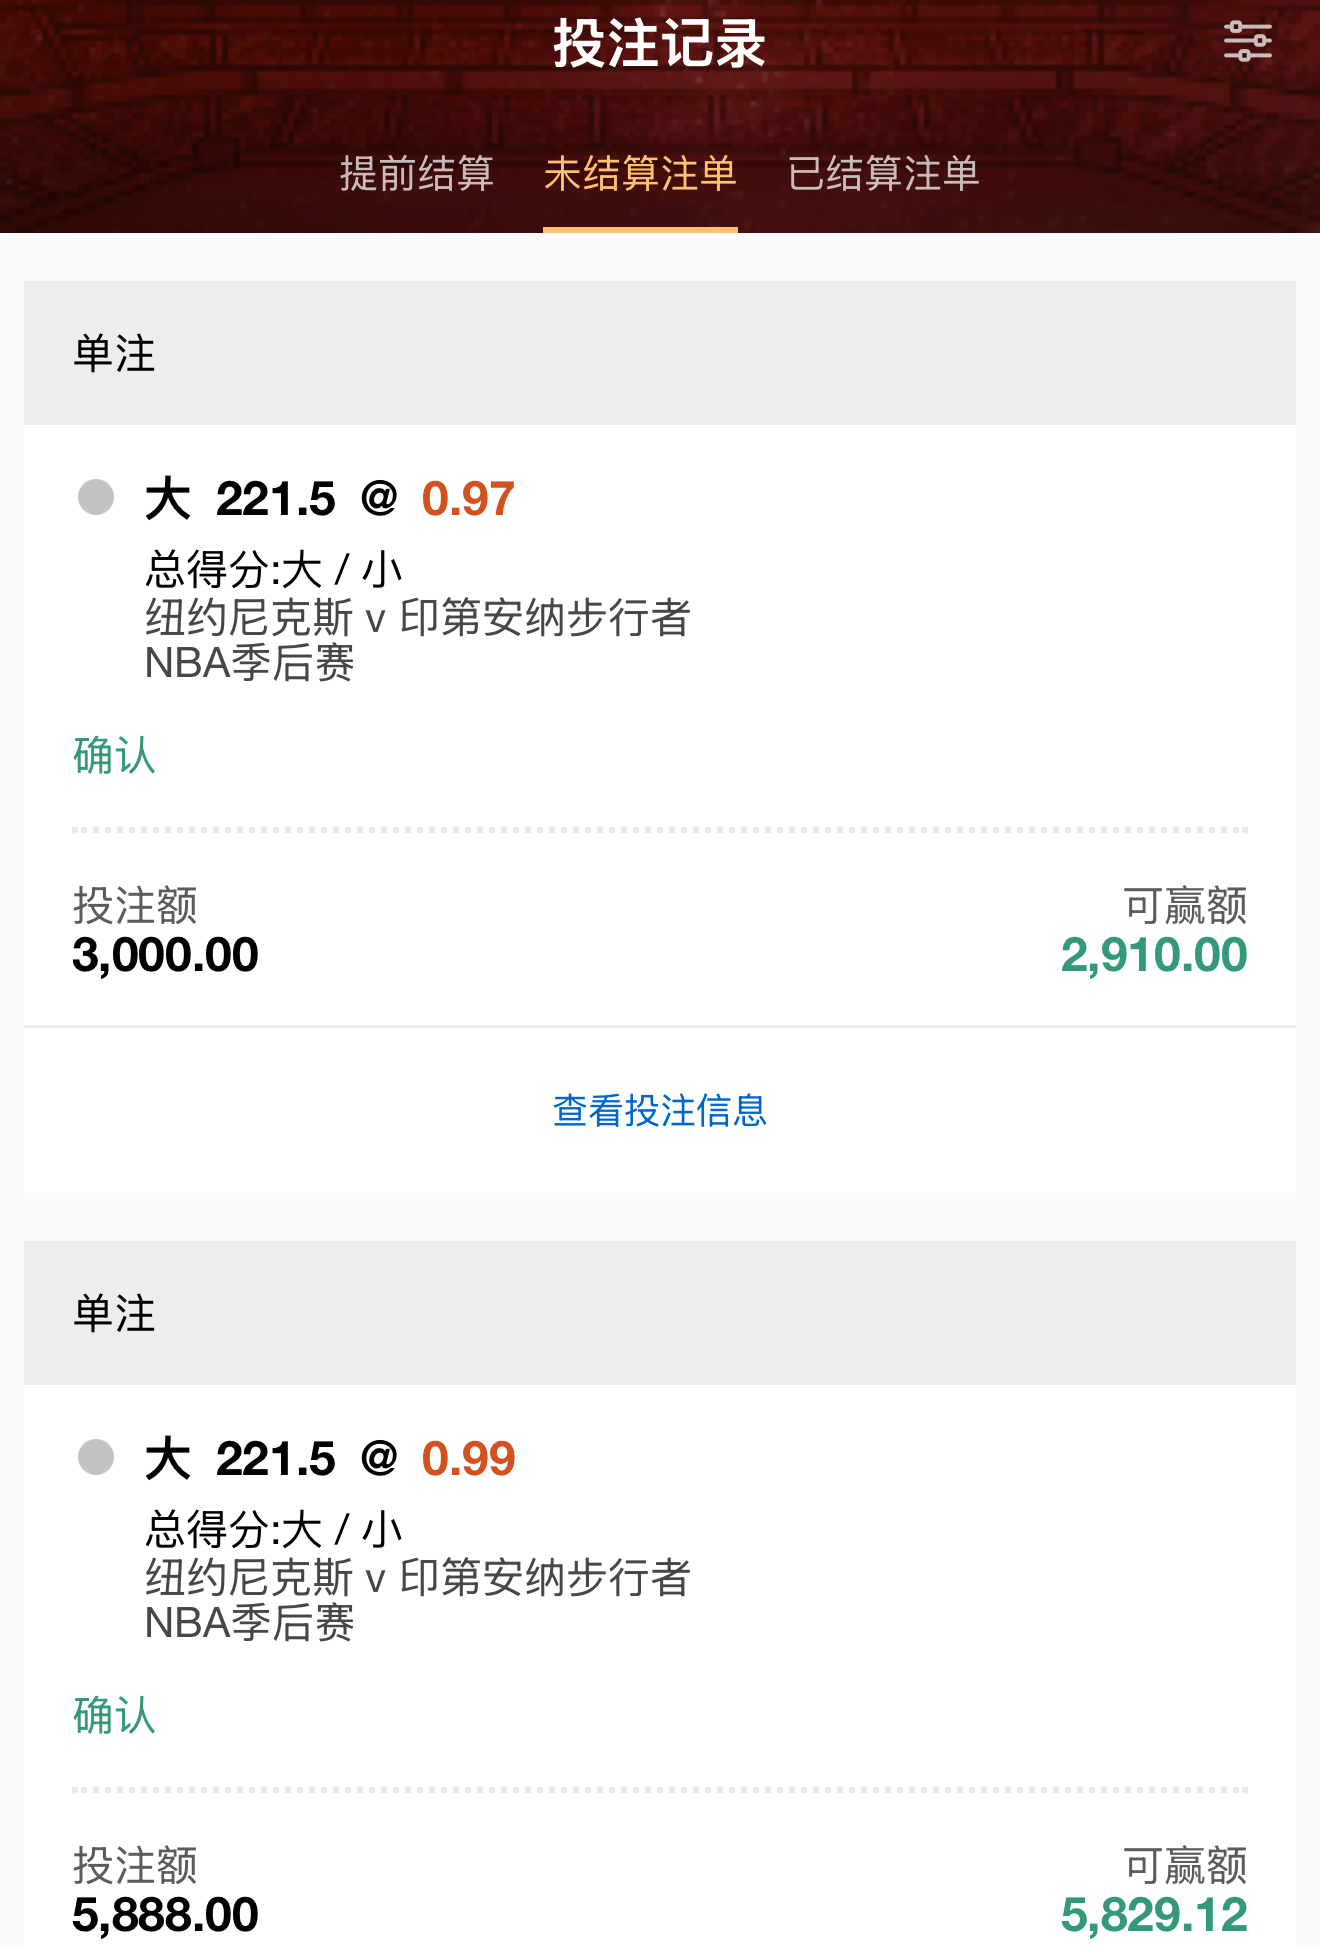Tap 确认 status on the 0.99 bet
The width and height of the screenshot is (1320, 1945).
tap(114, 1715)
